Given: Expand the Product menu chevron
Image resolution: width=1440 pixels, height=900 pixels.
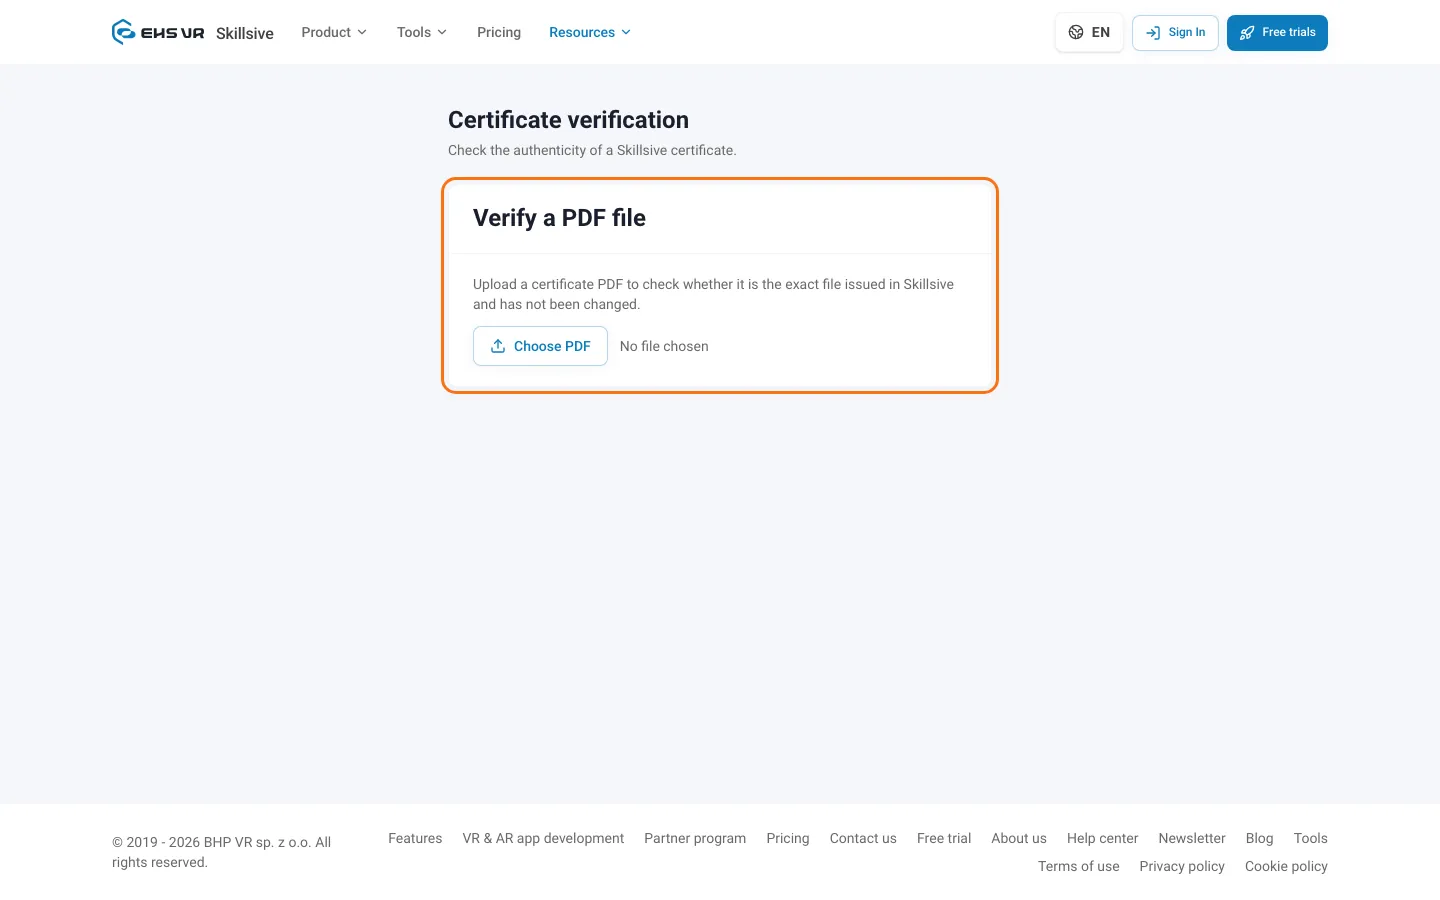Looking at the screenshot, I should pos(362,32).
